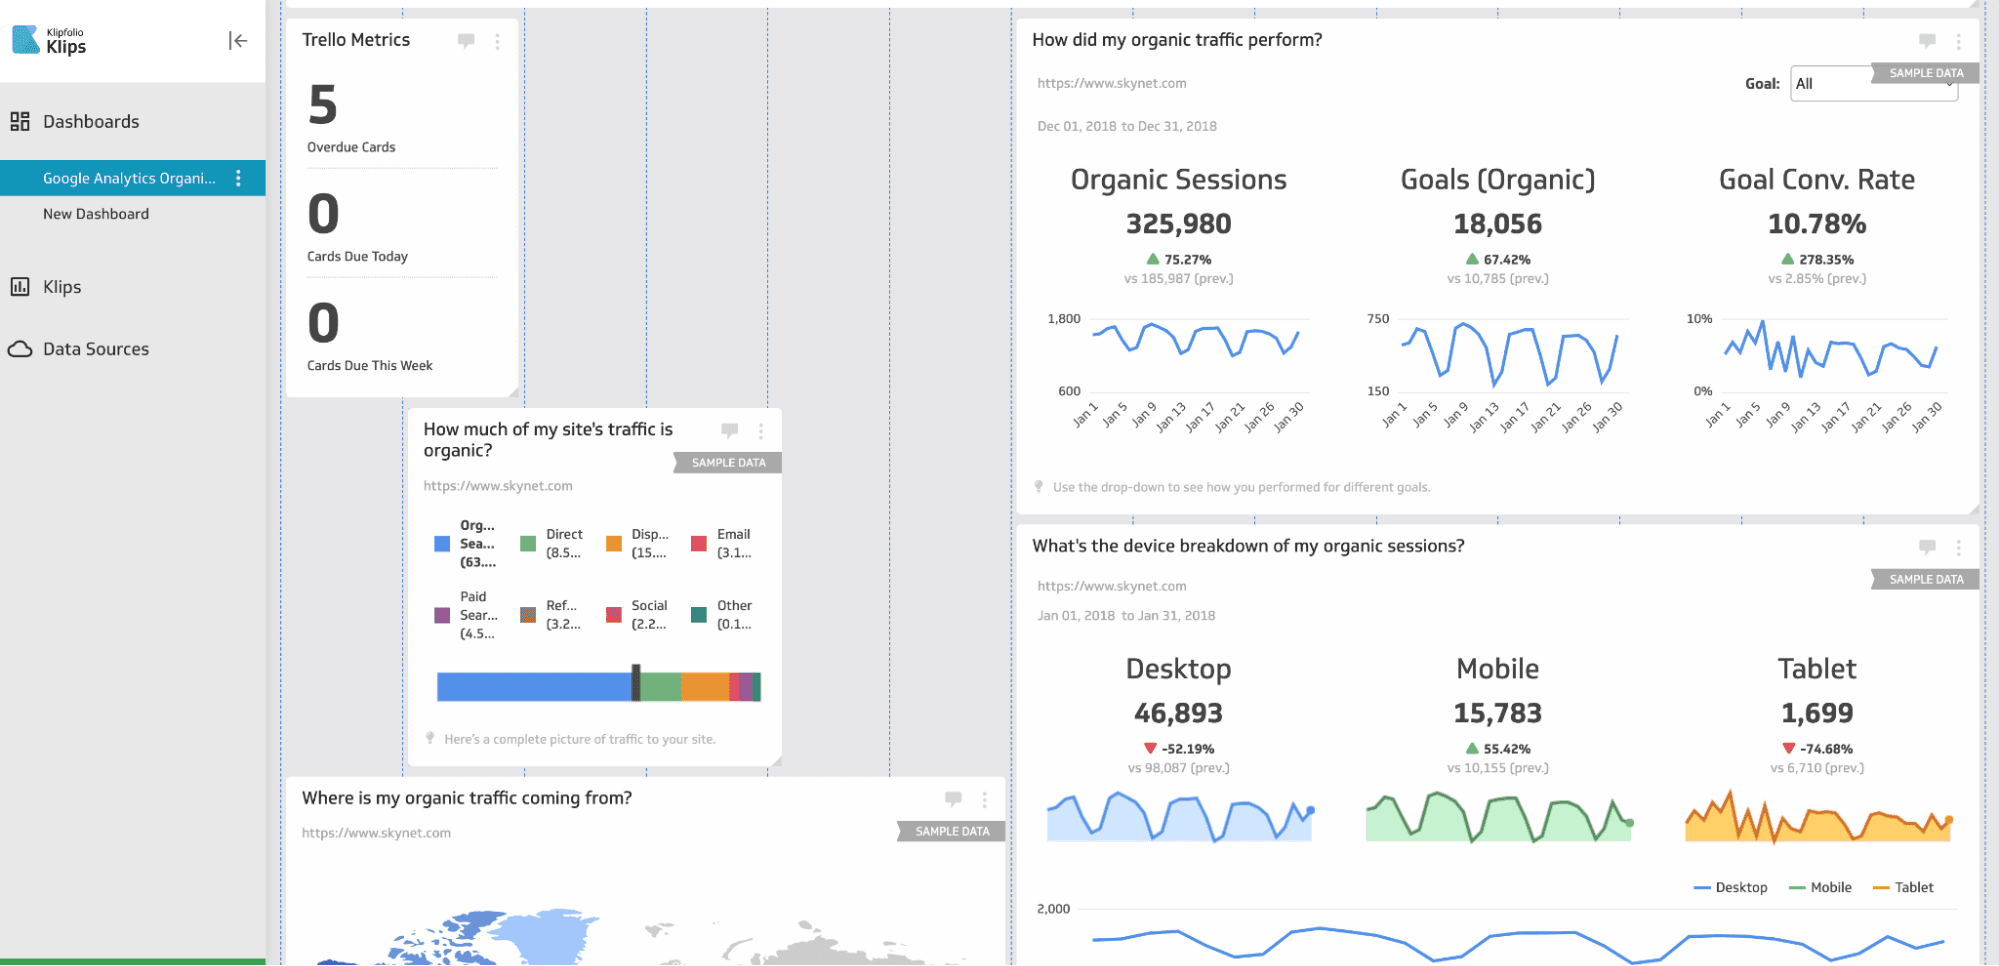Image resolution: width=1999 pixels, height=966 pixels.
Task: Open three-dot menu of site traffic klip
Action: click(761, 431)
